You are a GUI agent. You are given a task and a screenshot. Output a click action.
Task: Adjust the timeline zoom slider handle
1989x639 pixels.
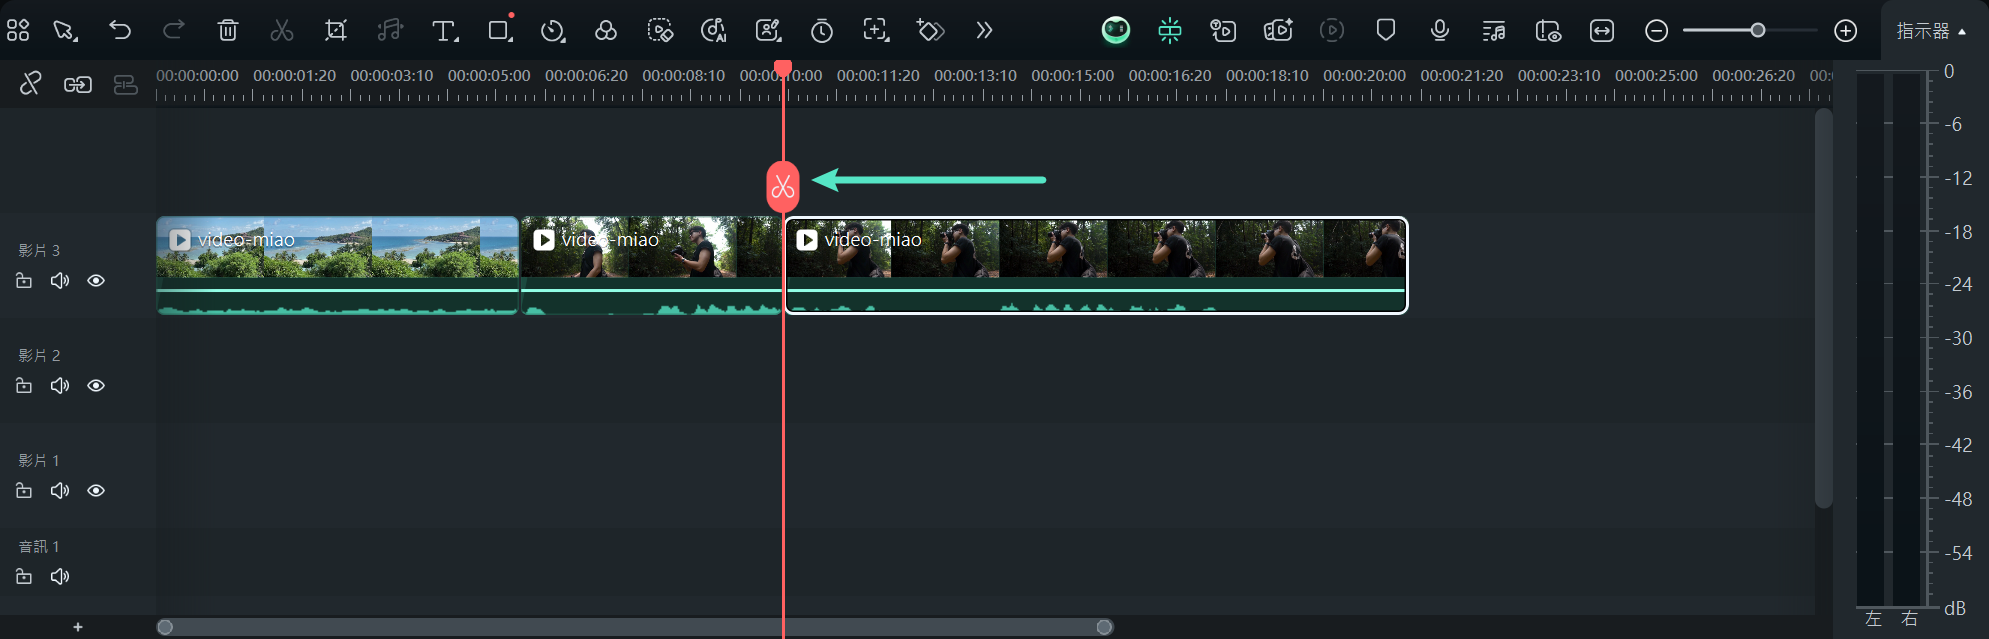1758,30
